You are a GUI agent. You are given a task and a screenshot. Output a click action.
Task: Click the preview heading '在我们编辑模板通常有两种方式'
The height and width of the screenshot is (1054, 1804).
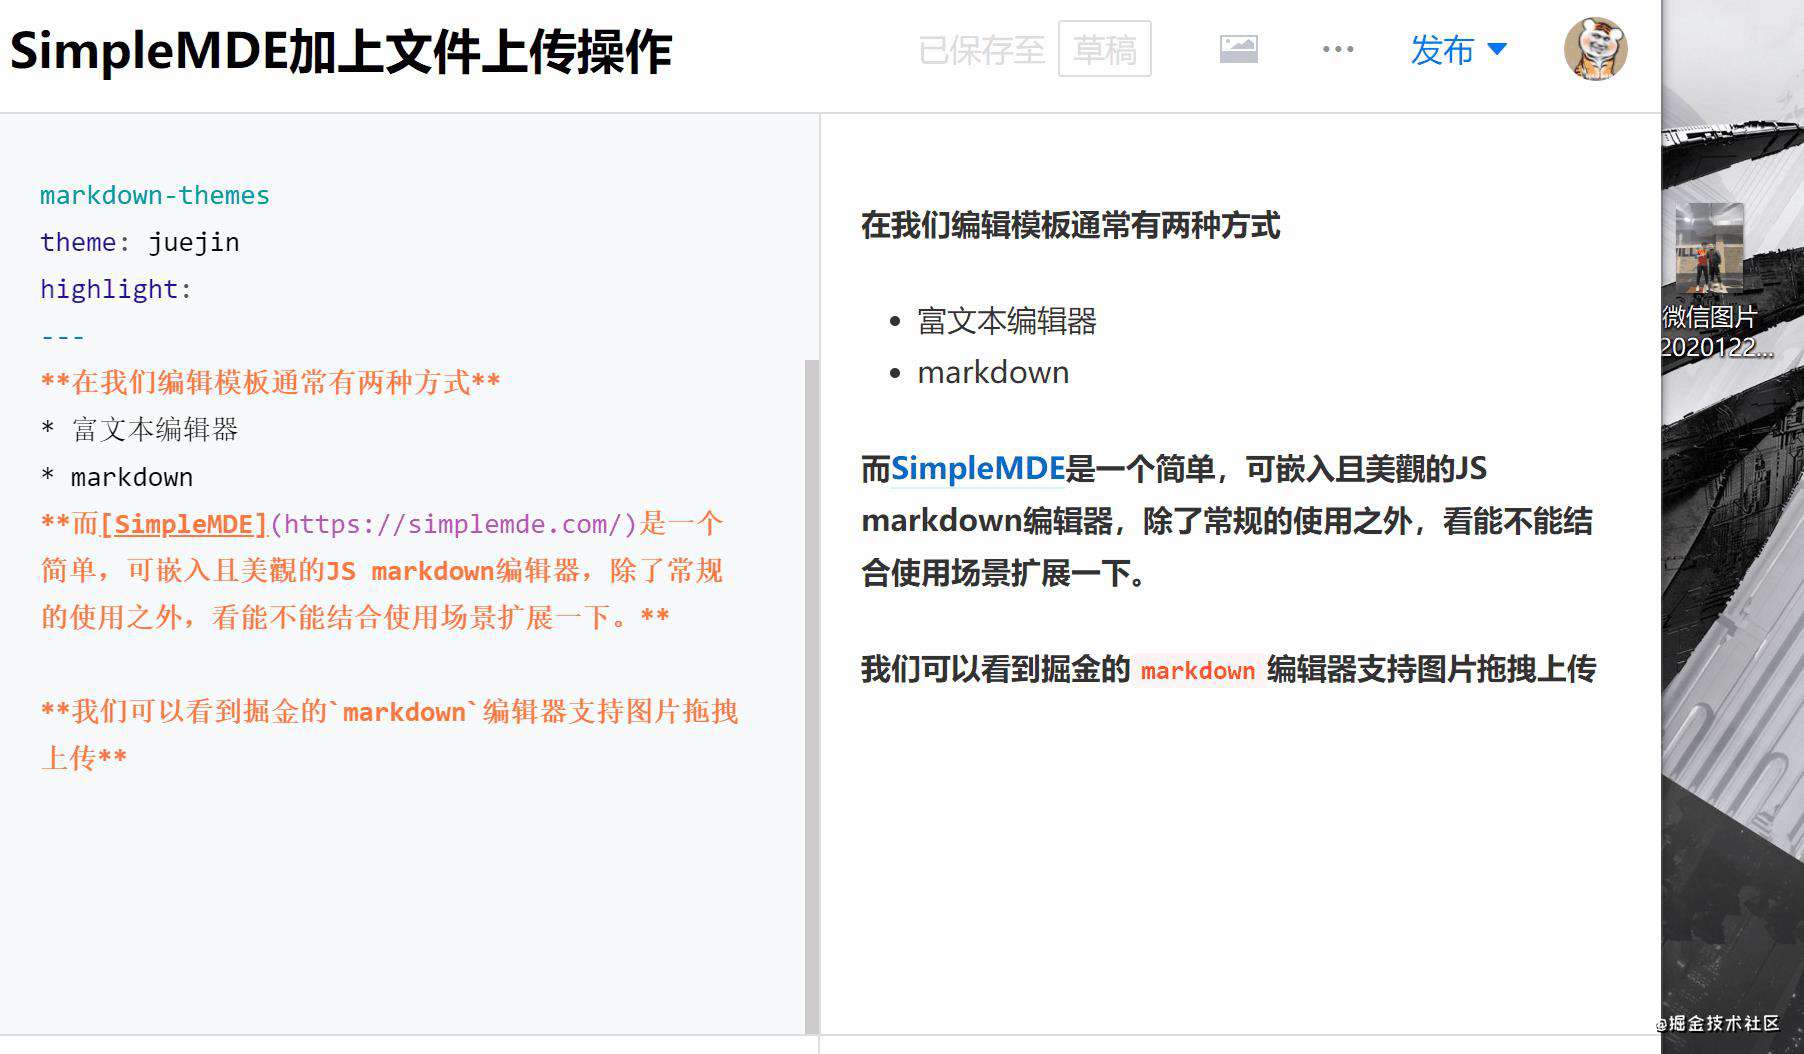(1070, 225)
